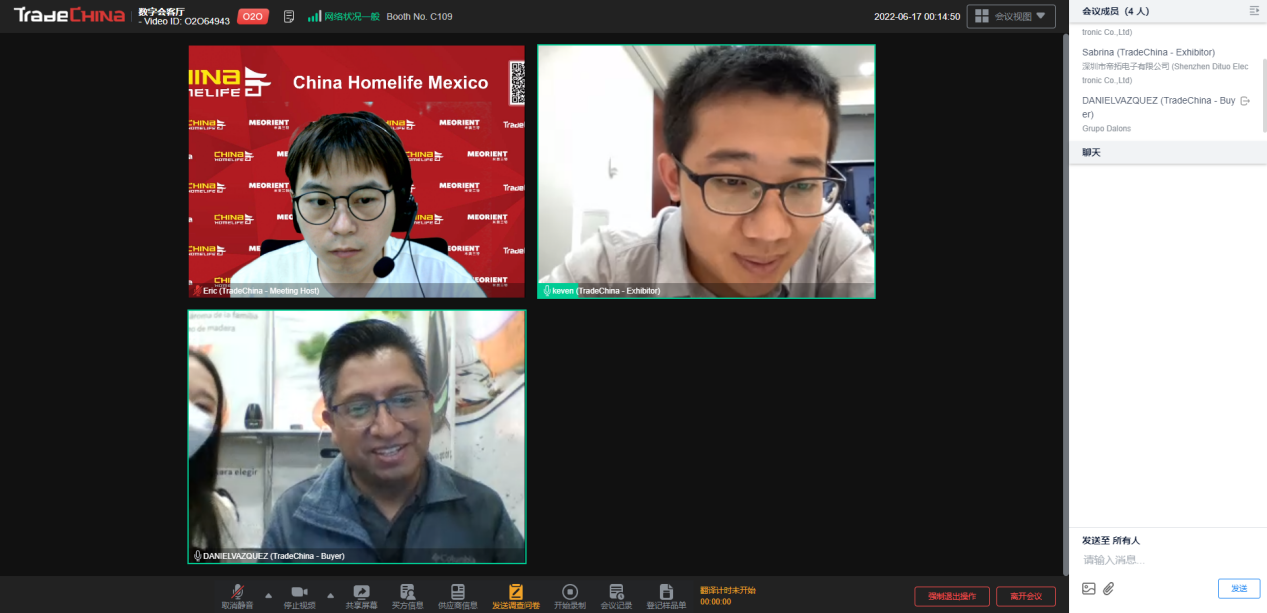This screenshot has width=1267, height=613.
Task: Send the chat message (发送)
Action: coord(1239,588)
